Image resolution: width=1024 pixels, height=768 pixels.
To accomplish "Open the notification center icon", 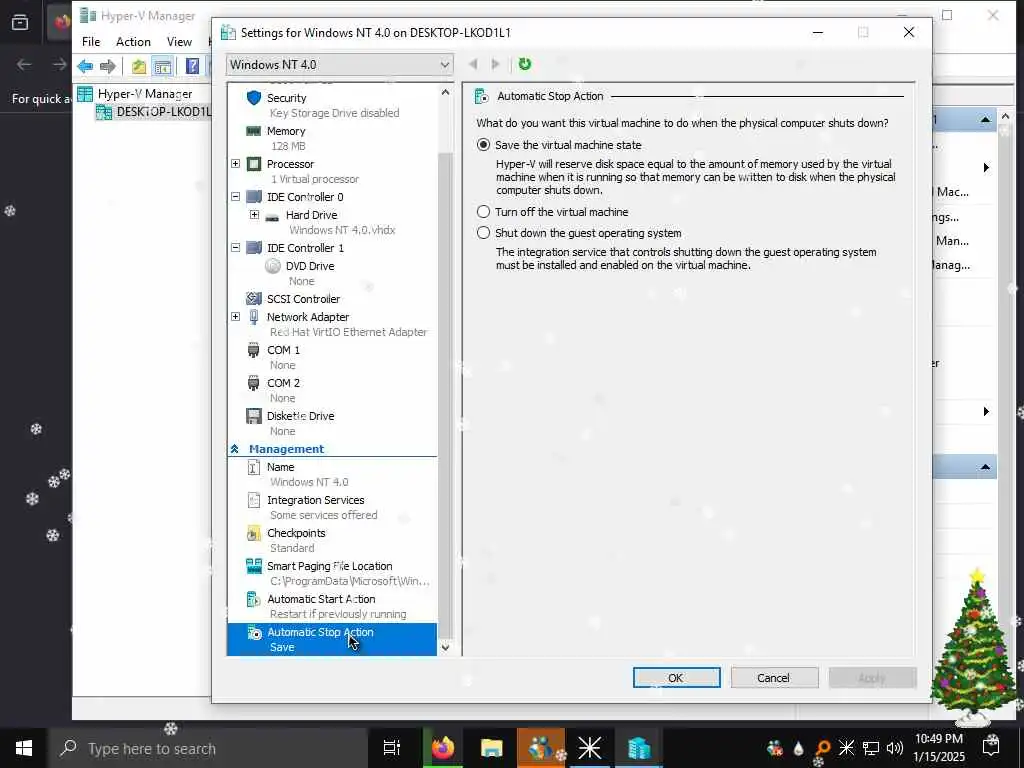I will [991, 745].
